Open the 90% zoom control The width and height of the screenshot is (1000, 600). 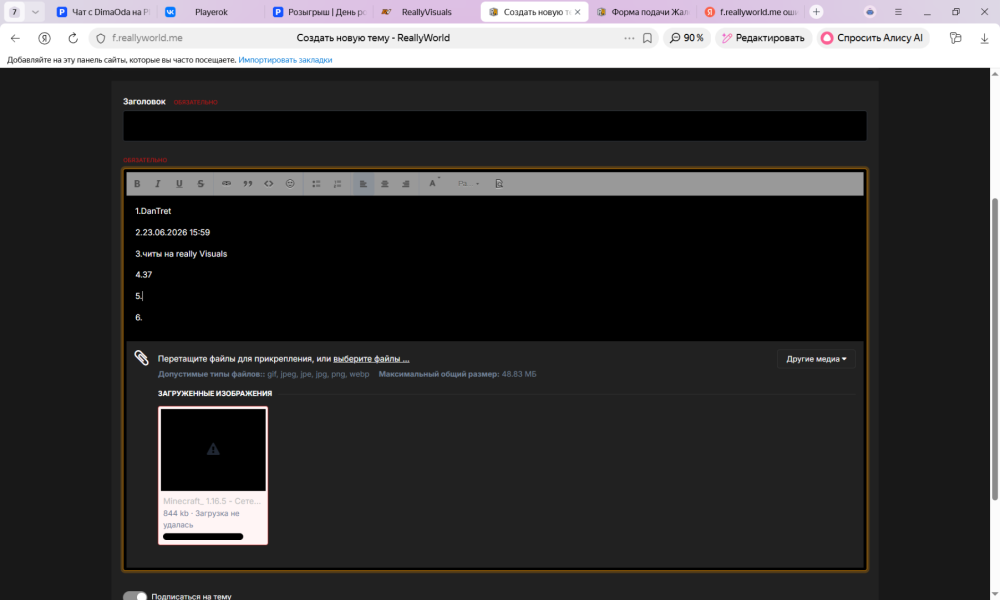pos(687,38)
